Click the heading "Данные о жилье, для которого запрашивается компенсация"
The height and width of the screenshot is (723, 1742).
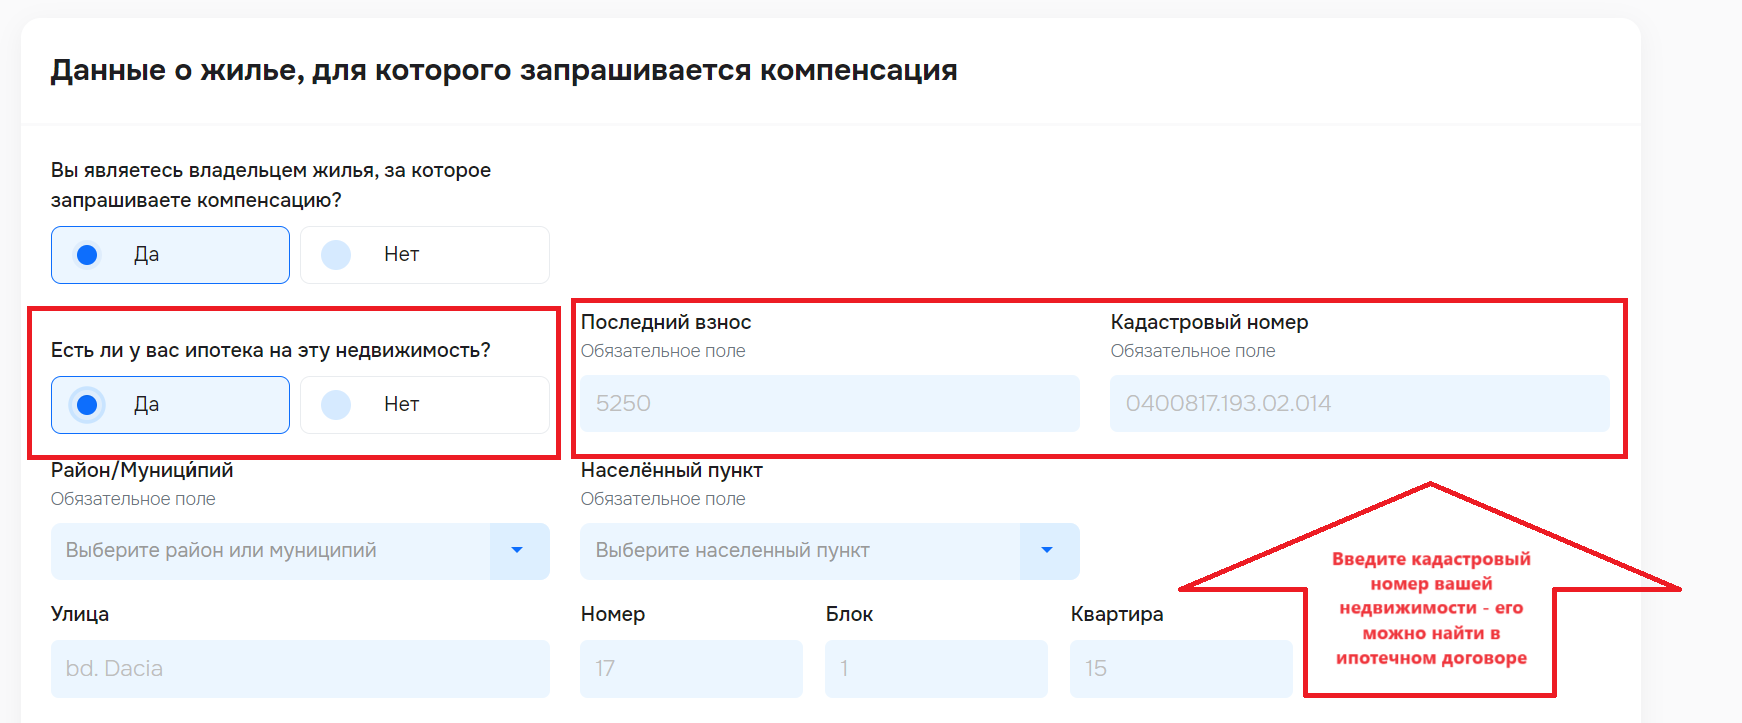click(x=504, y=71)
